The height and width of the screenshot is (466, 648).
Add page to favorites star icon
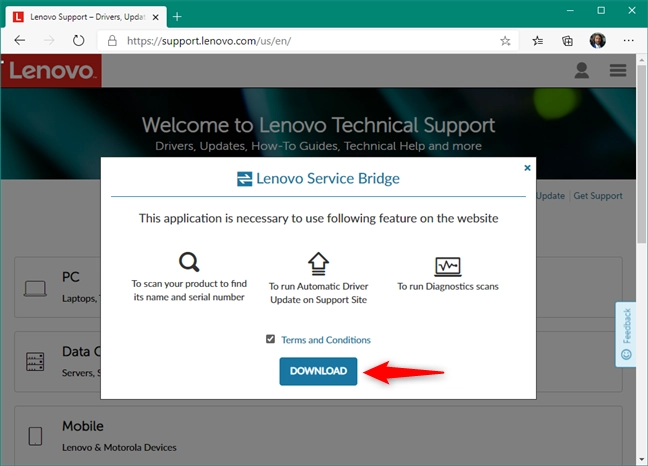[505, 40]
